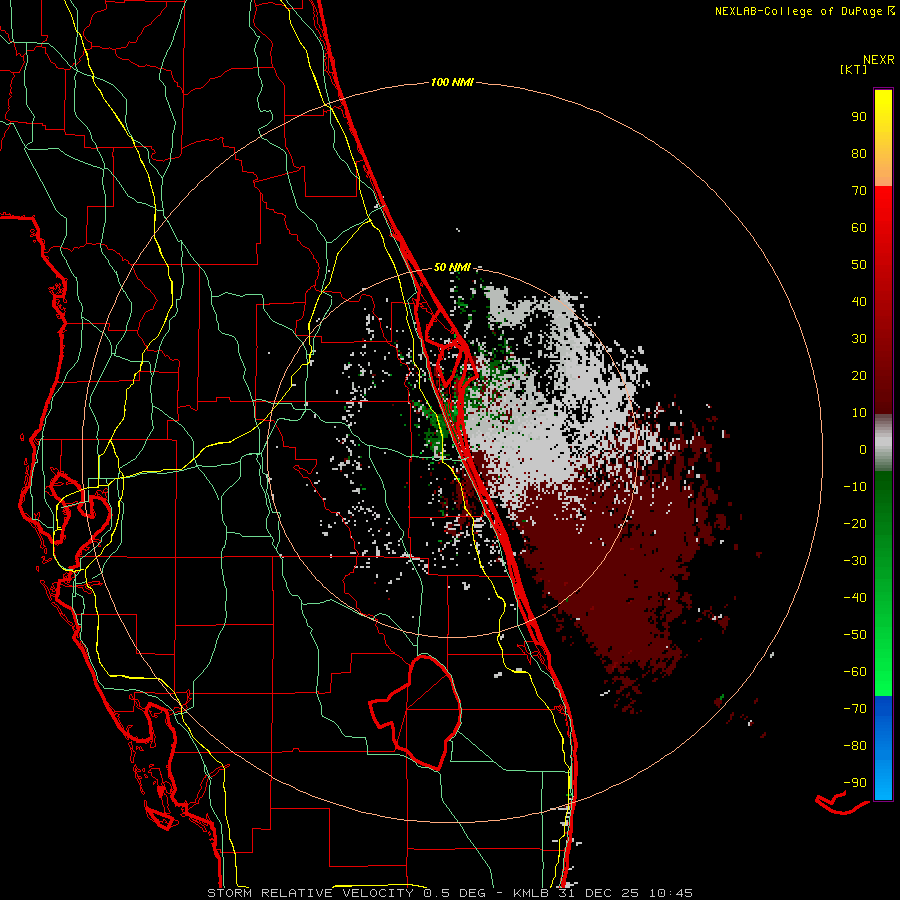Click the 50 NMI range ring label

(x=452, y=267)
